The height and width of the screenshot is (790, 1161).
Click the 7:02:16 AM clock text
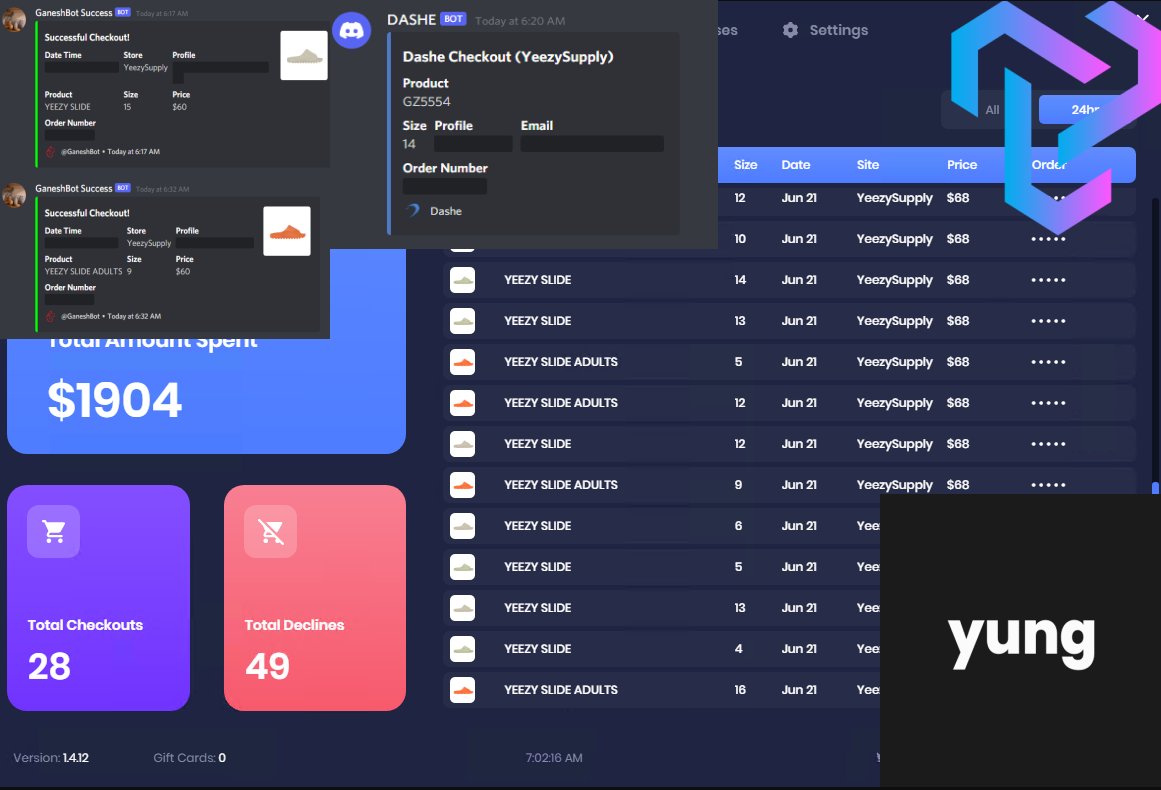click(554, 757)
